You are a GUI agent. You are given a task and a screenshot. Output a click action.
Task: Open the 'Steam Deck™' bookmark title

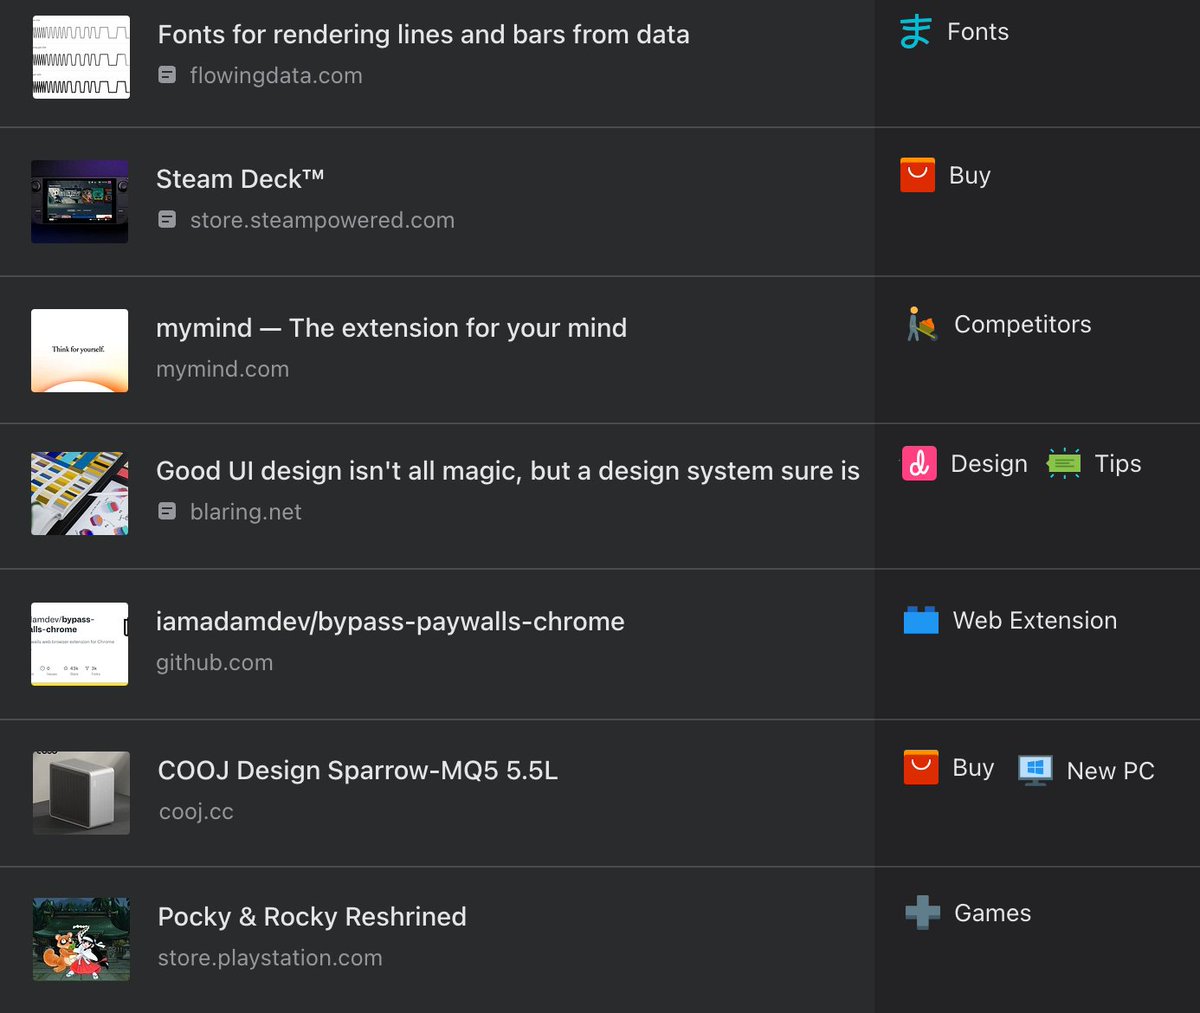(240, 178)
